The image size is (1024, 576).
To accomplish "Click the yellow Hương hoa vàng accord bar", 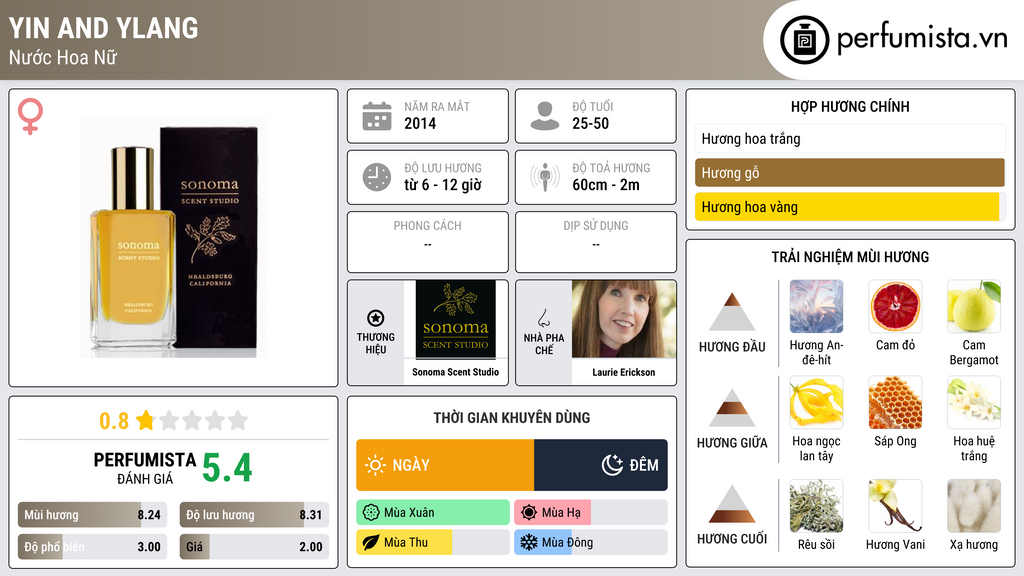I will (850, 207).
